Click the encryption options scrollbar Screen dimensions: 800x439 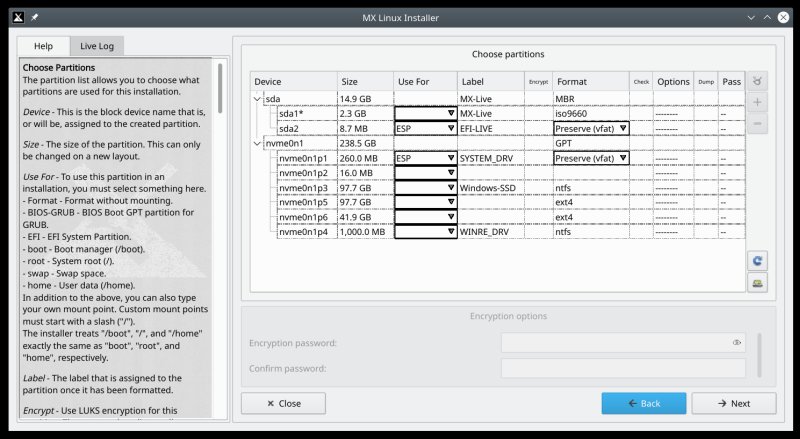click(x=760, y=355)
